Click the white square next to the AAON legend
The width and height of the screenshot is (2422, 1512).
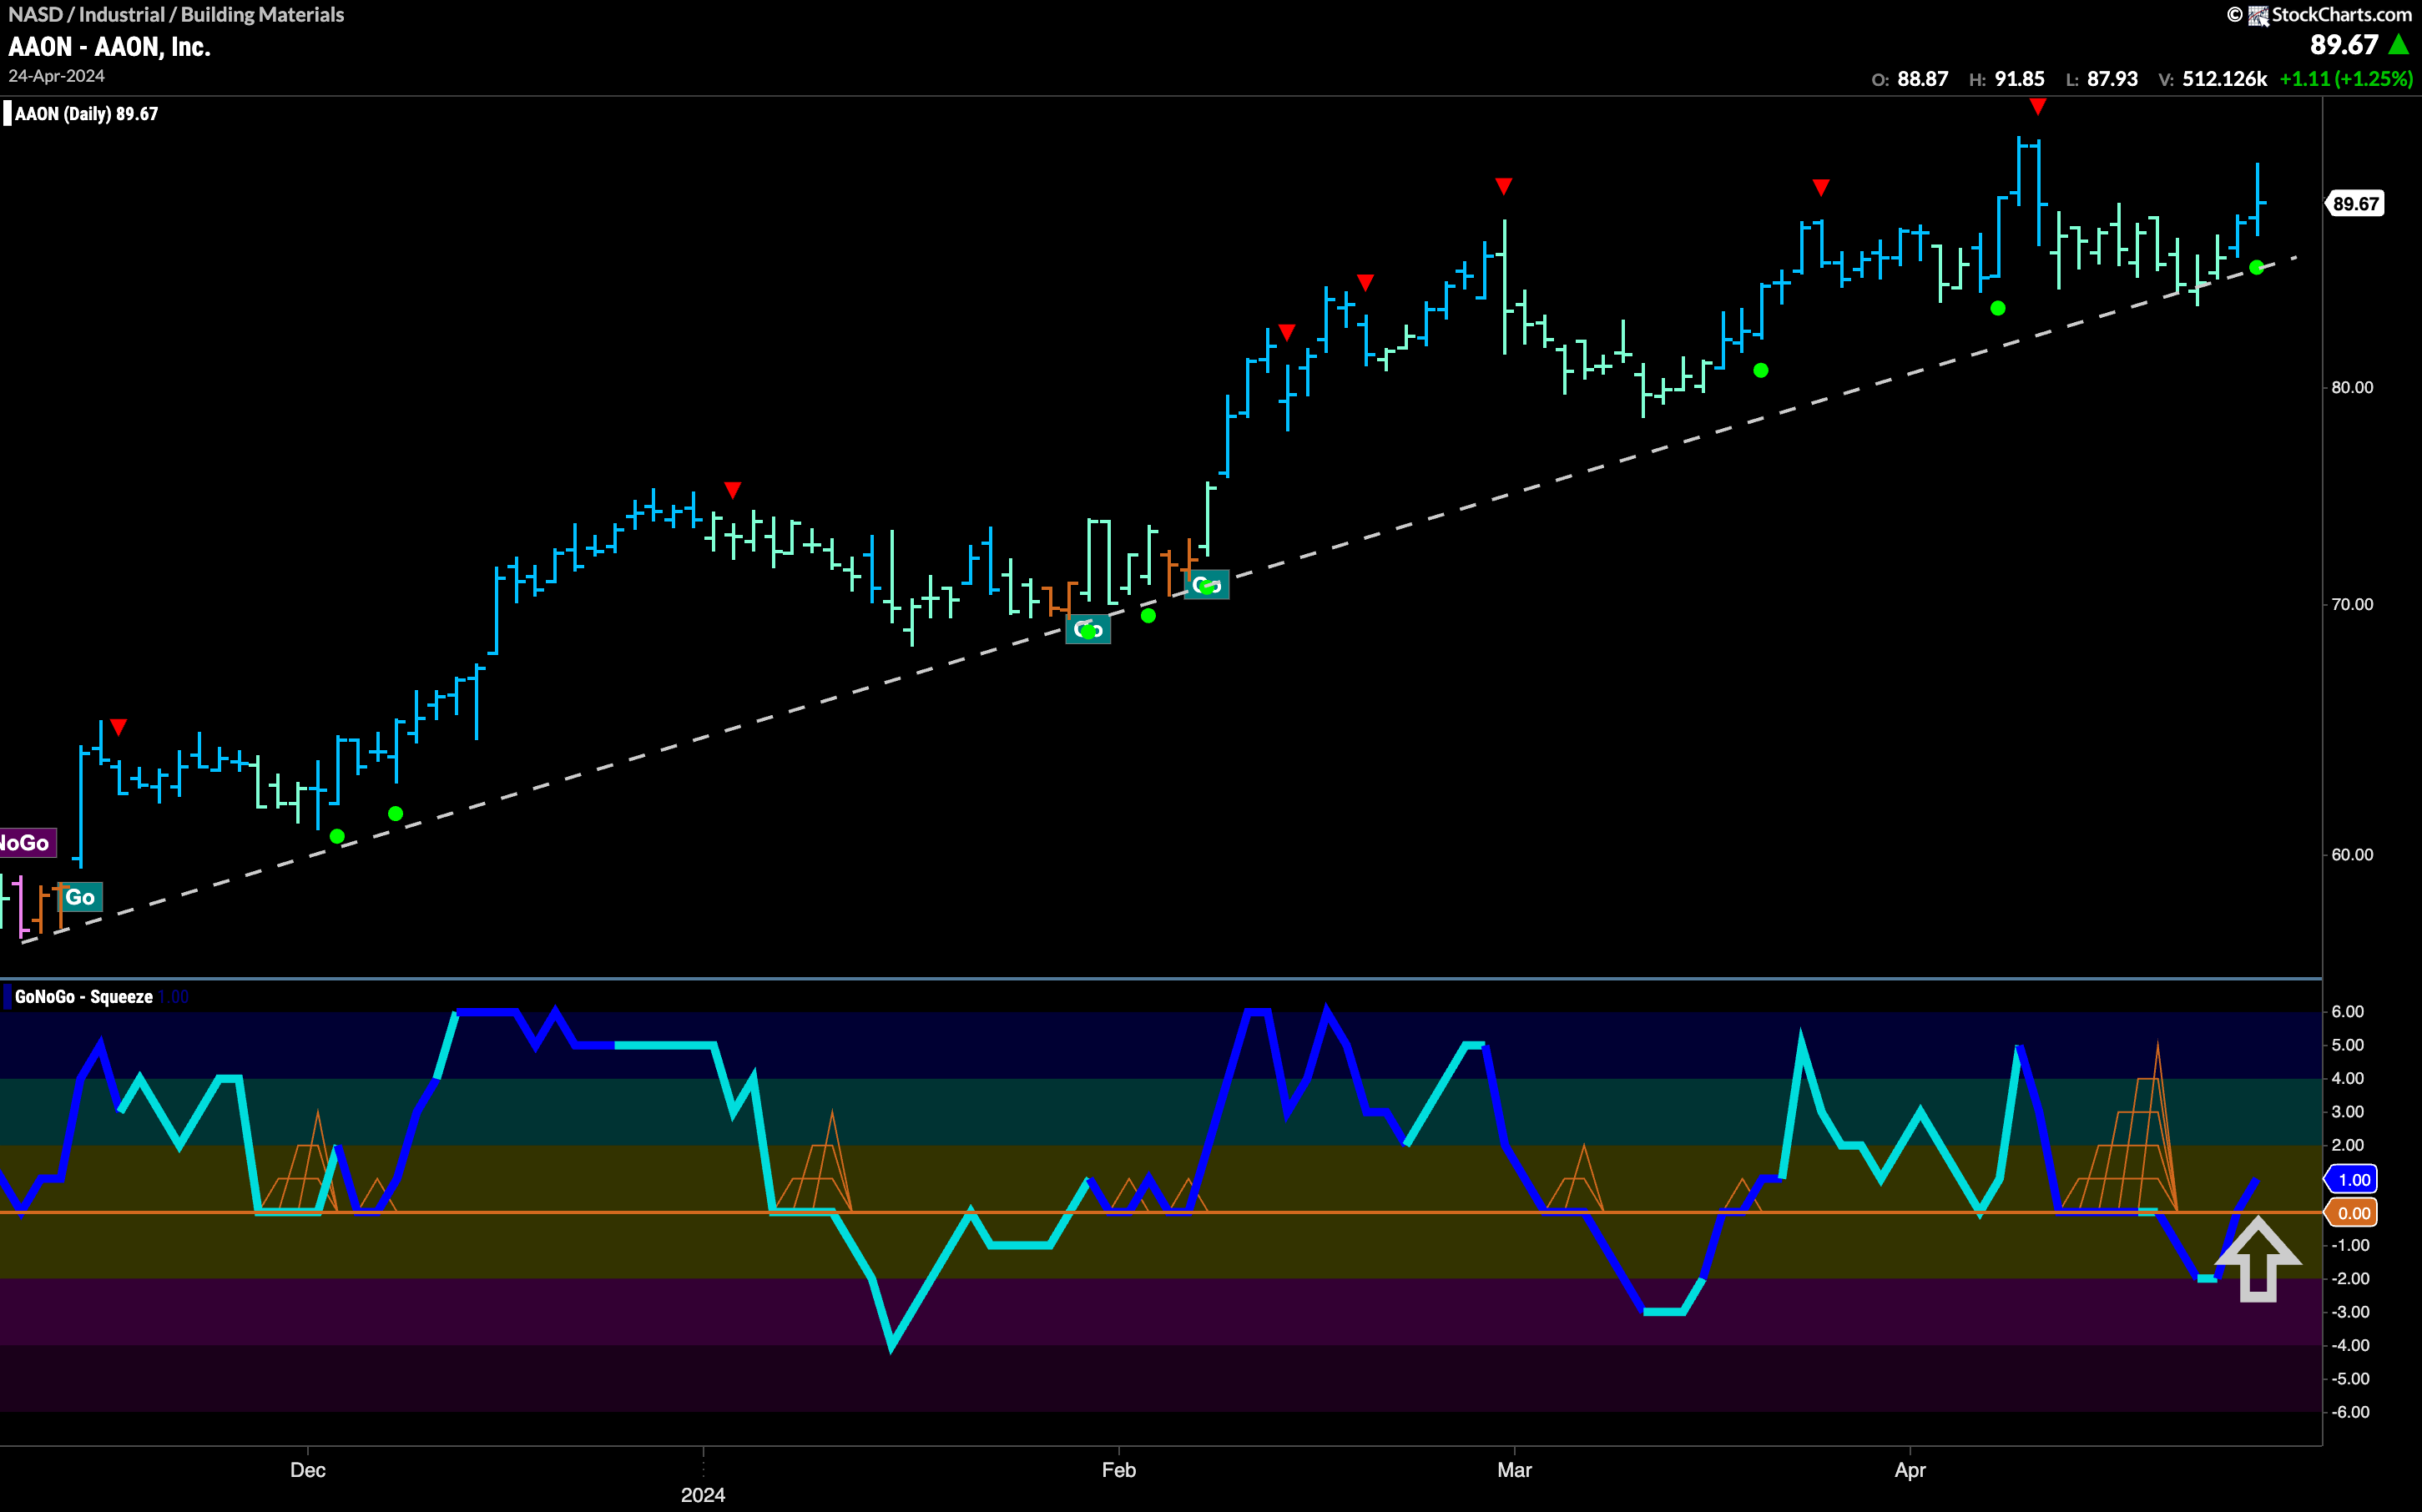pyautogui.click(x=7, y=113)
